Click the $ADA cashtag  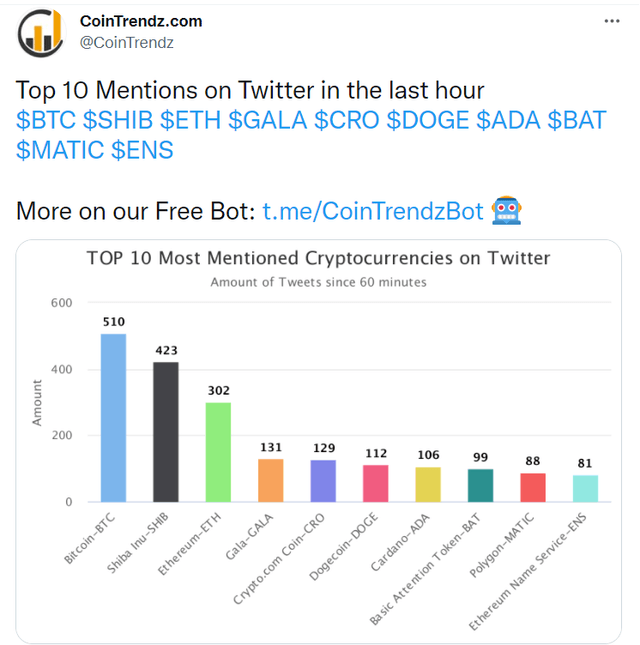point(507,120)
